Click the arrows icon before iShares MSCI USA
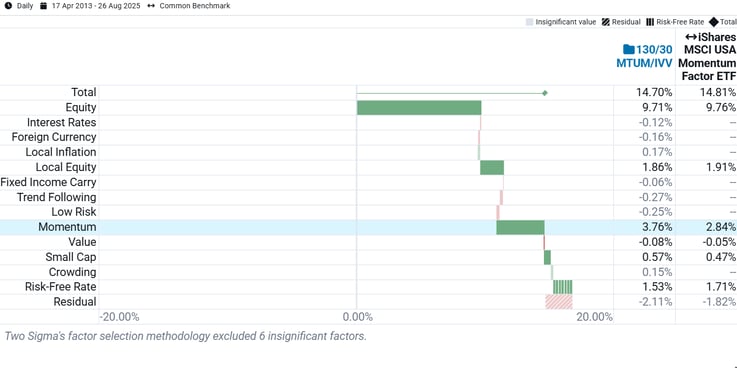Image resolution: width=737 pixels, height=368 pixels. click(691, 37)
